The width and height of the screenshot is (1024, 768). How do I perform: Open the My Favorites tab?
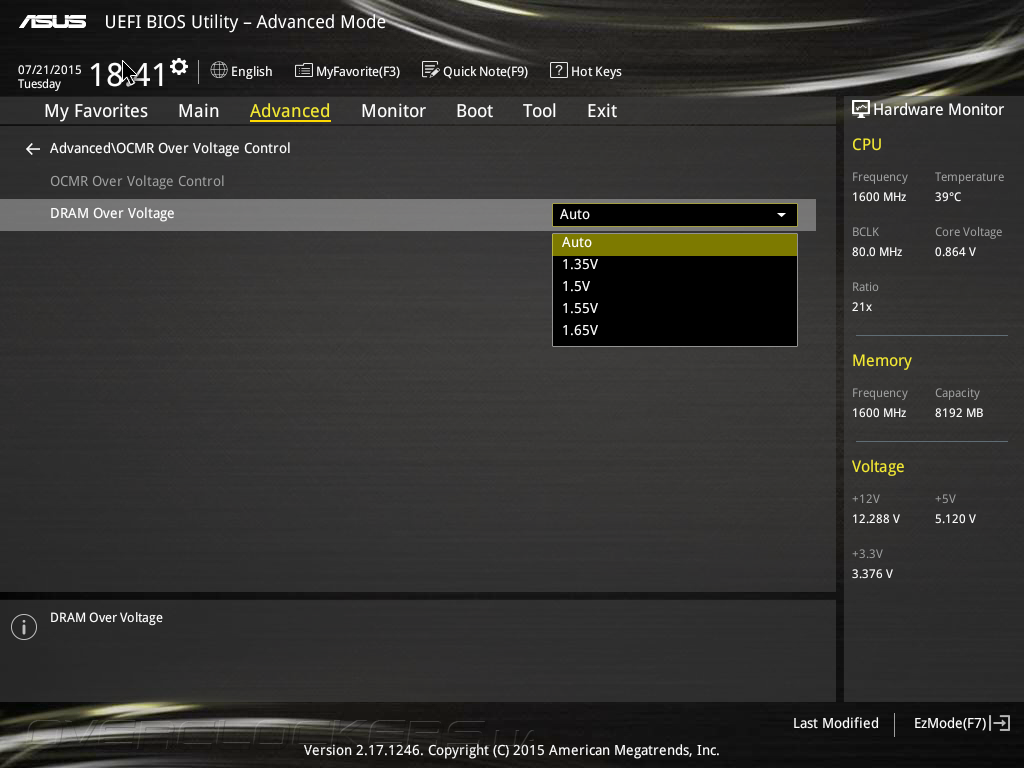[x=96, y=111]
